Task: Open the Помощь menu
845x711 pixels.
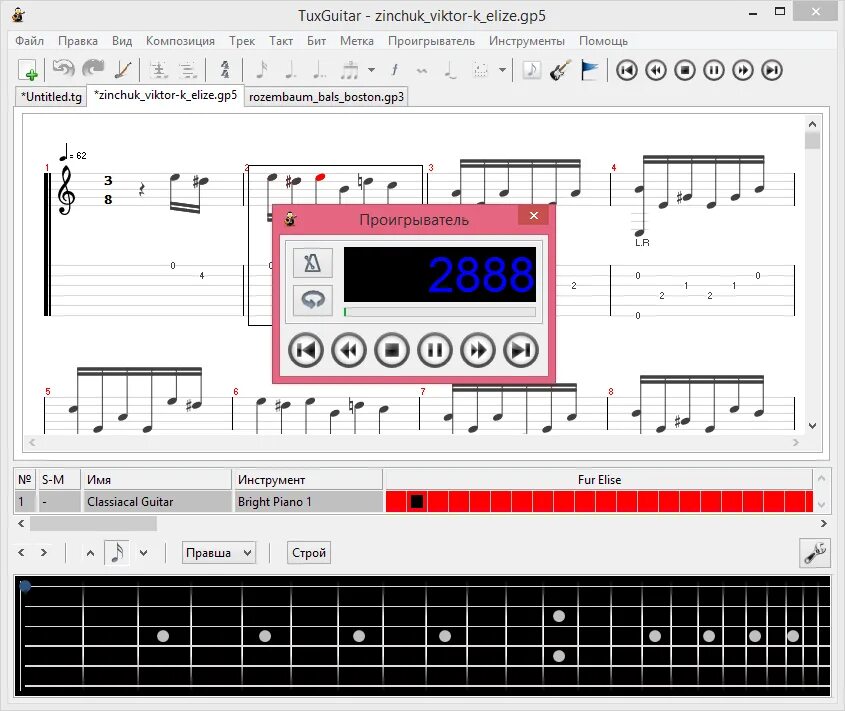Action: [603, 41]
